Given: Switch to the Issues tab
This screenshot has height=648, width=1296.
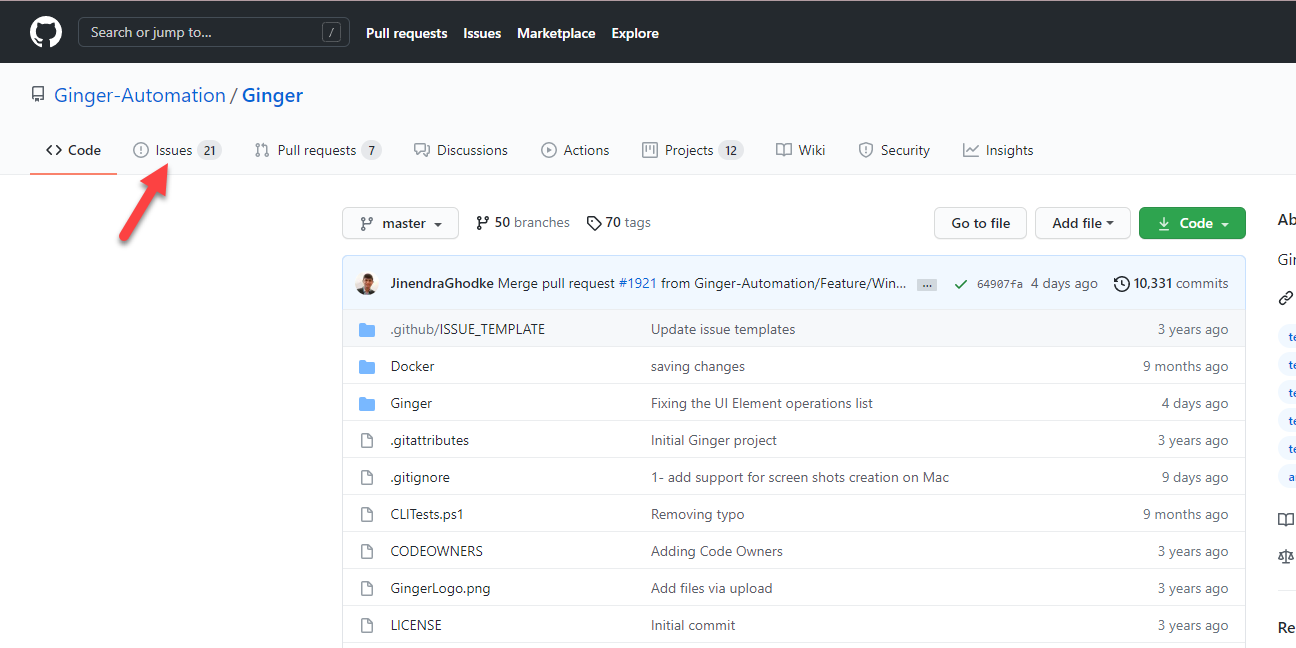Looking at the screenshot, I should point(177,150).
